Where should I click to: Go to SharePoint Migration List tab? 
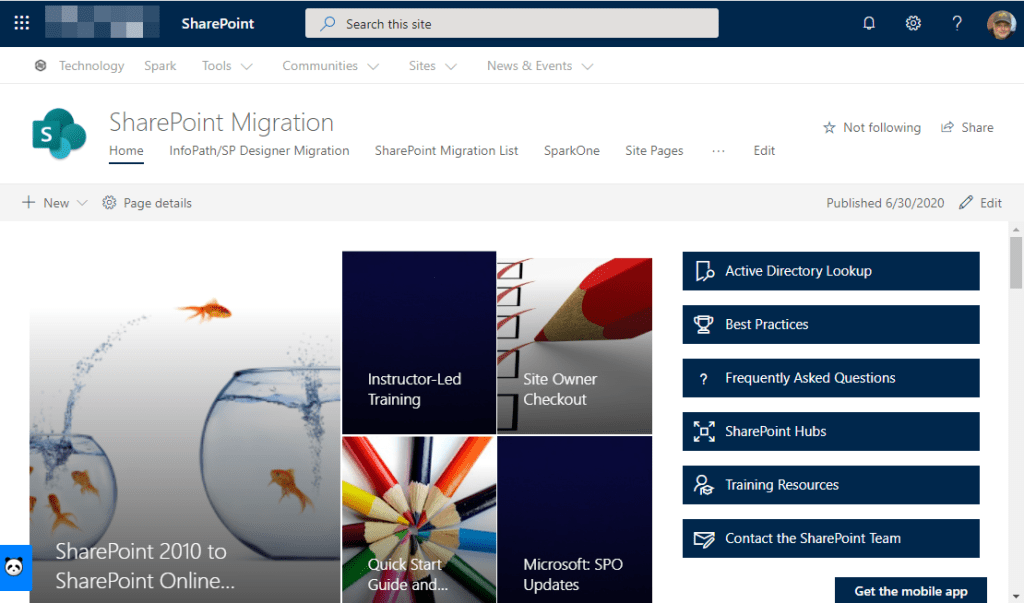tap(446, 151)
